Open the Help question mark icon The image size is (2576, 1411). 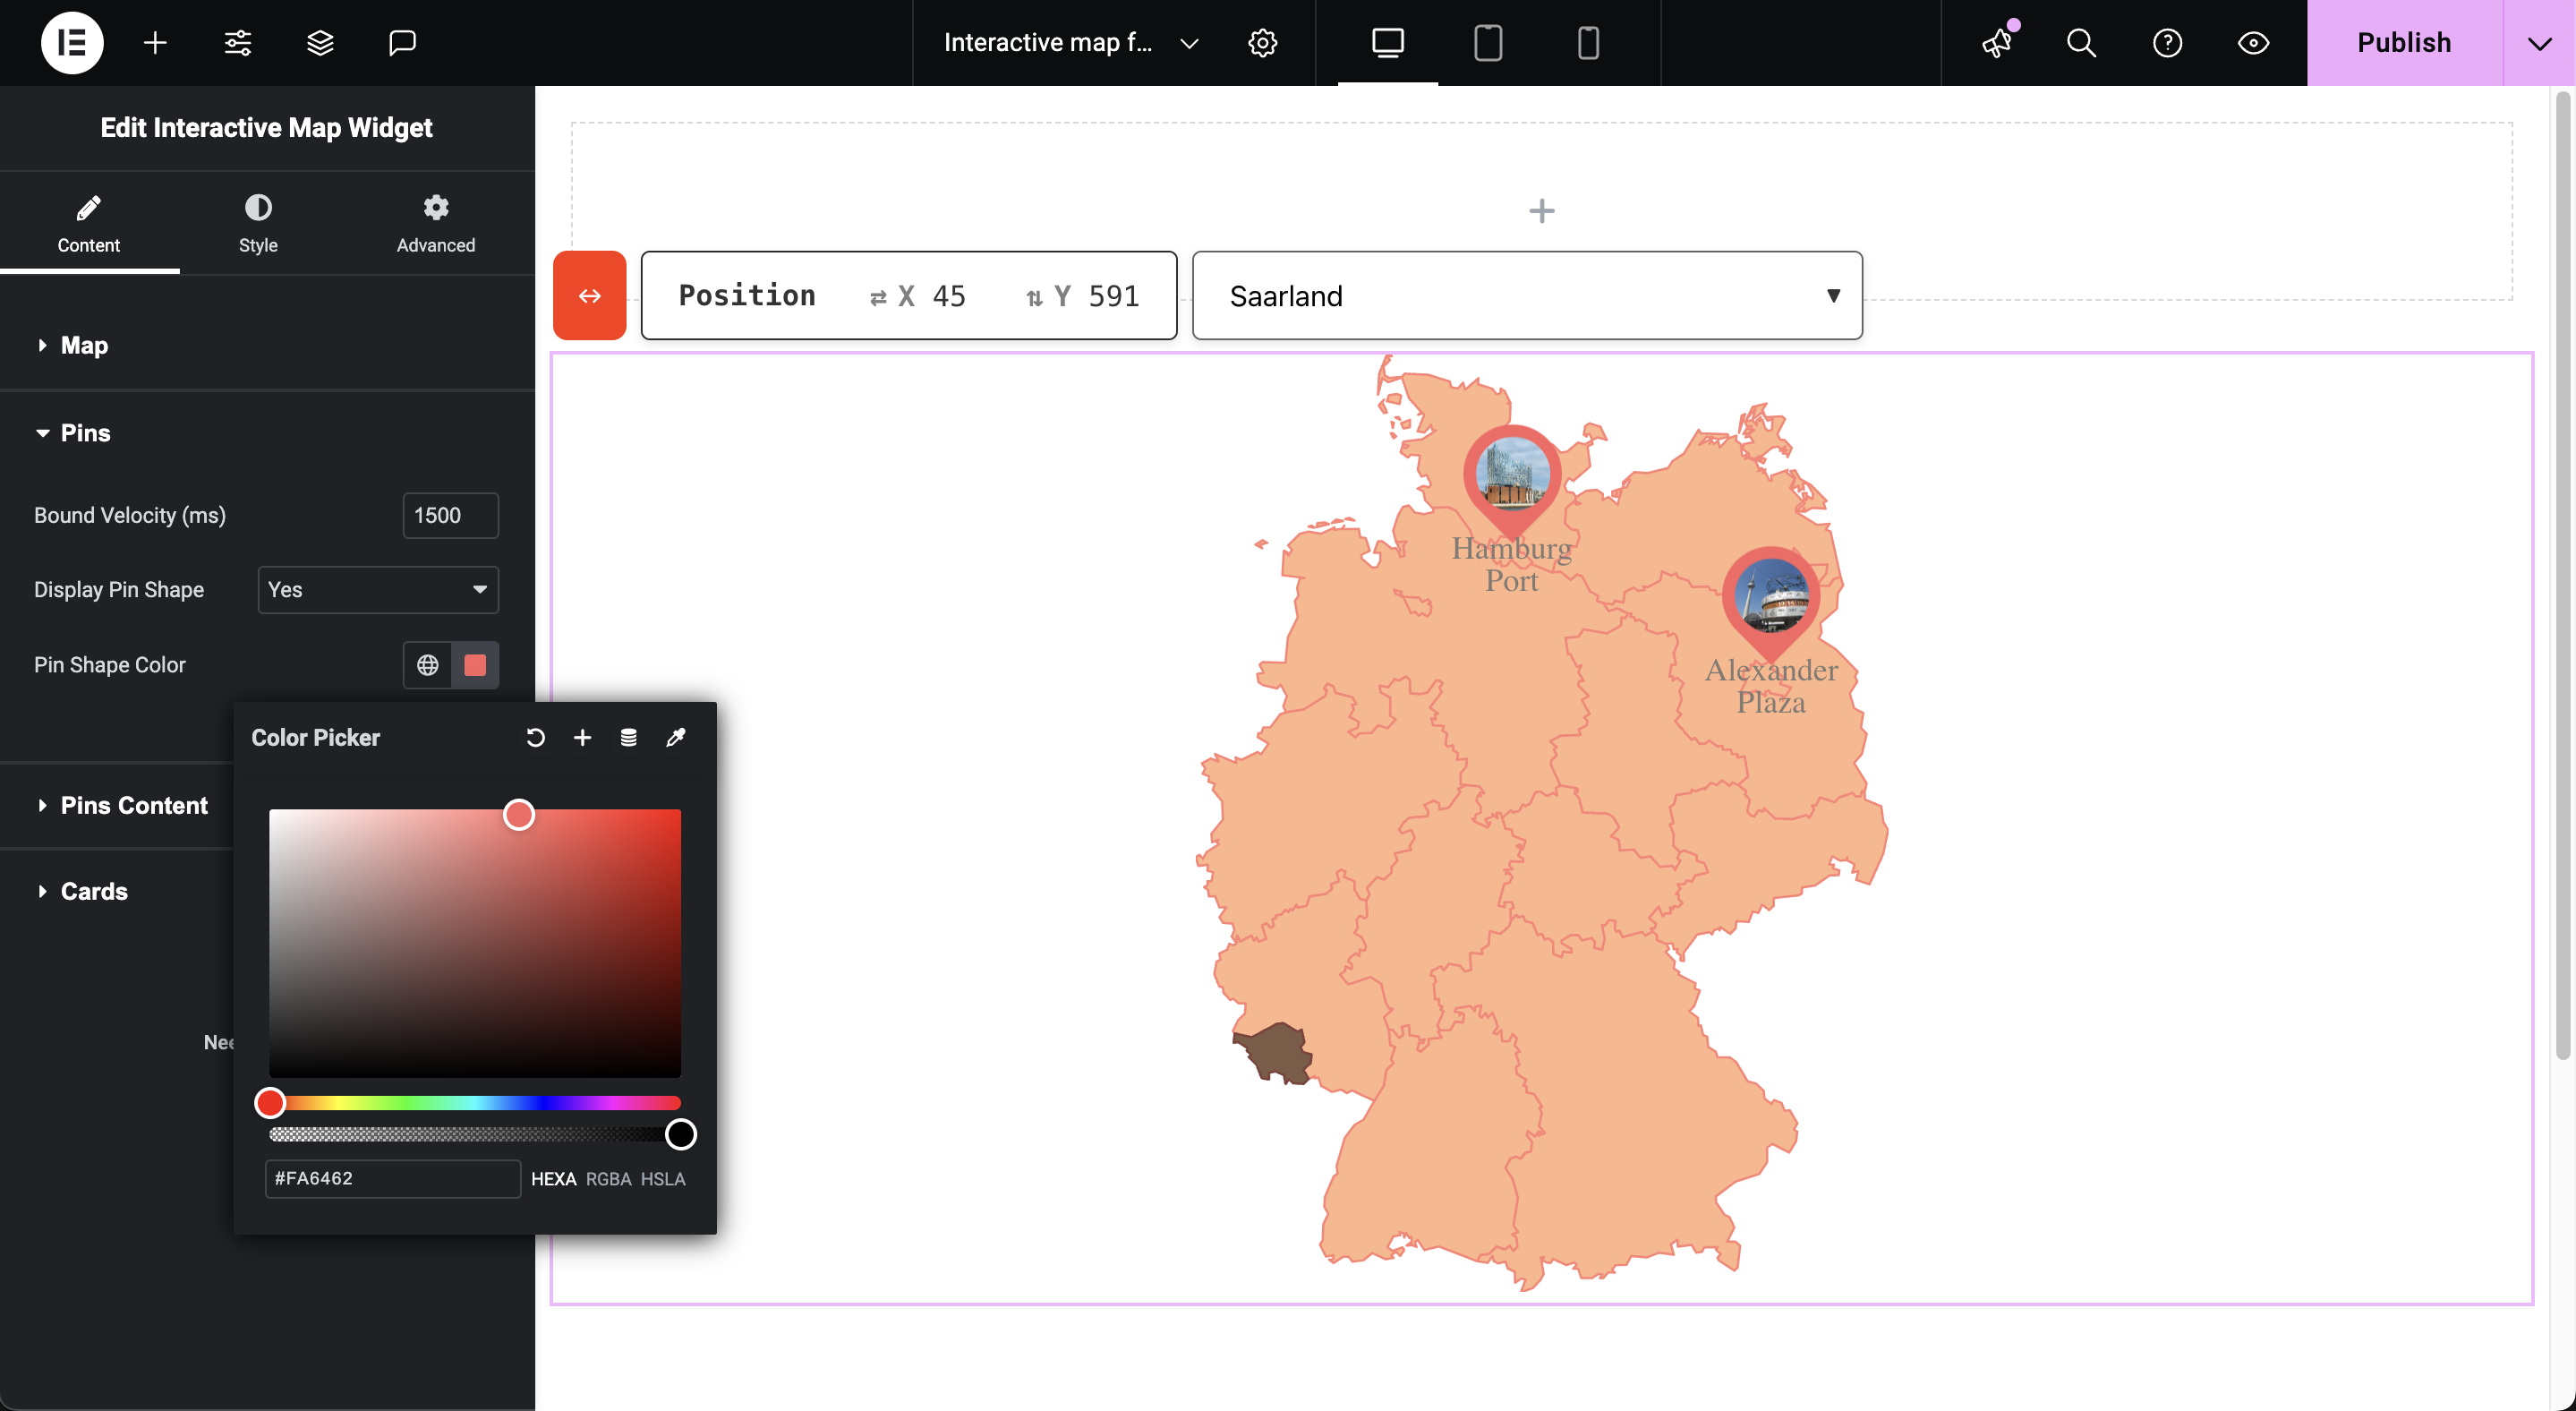2167,43
